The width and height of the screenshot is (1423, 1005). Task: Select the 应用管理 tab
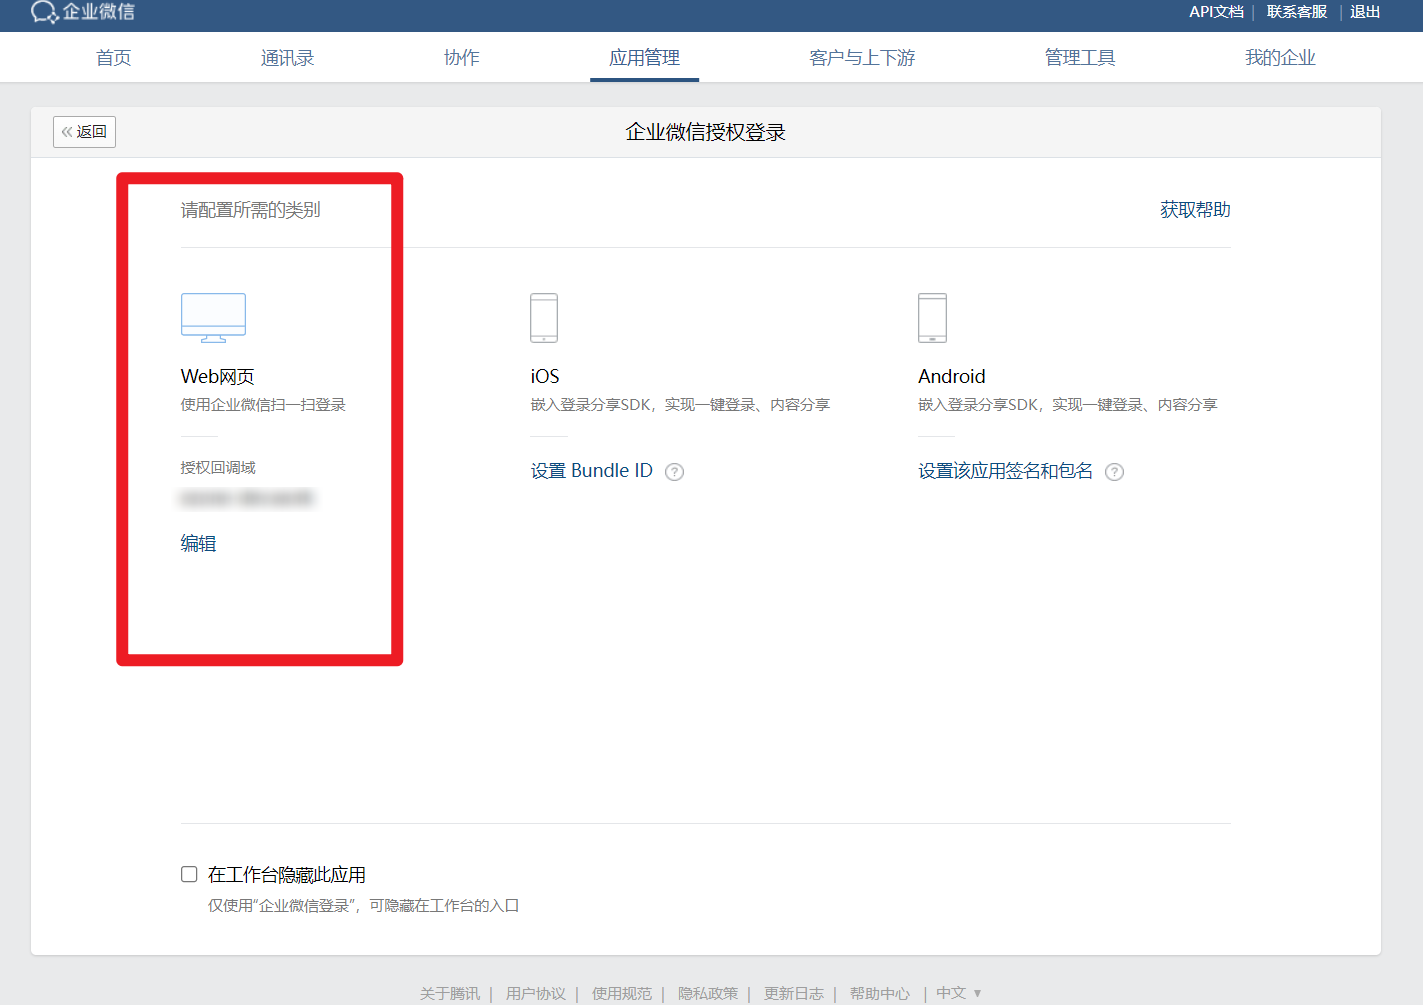(644, 57)
